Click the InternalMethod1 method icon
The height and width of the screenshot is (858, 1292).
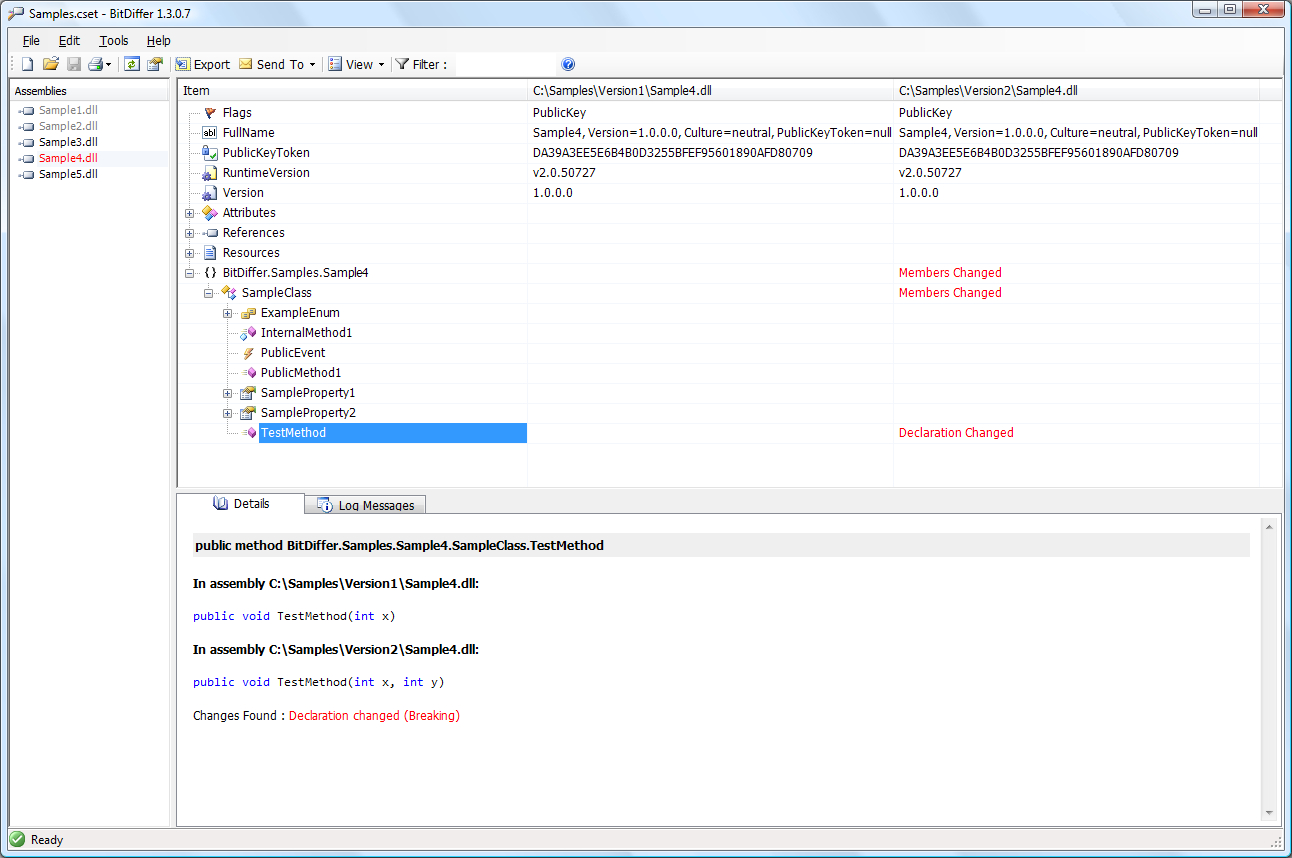click(248, 333)
